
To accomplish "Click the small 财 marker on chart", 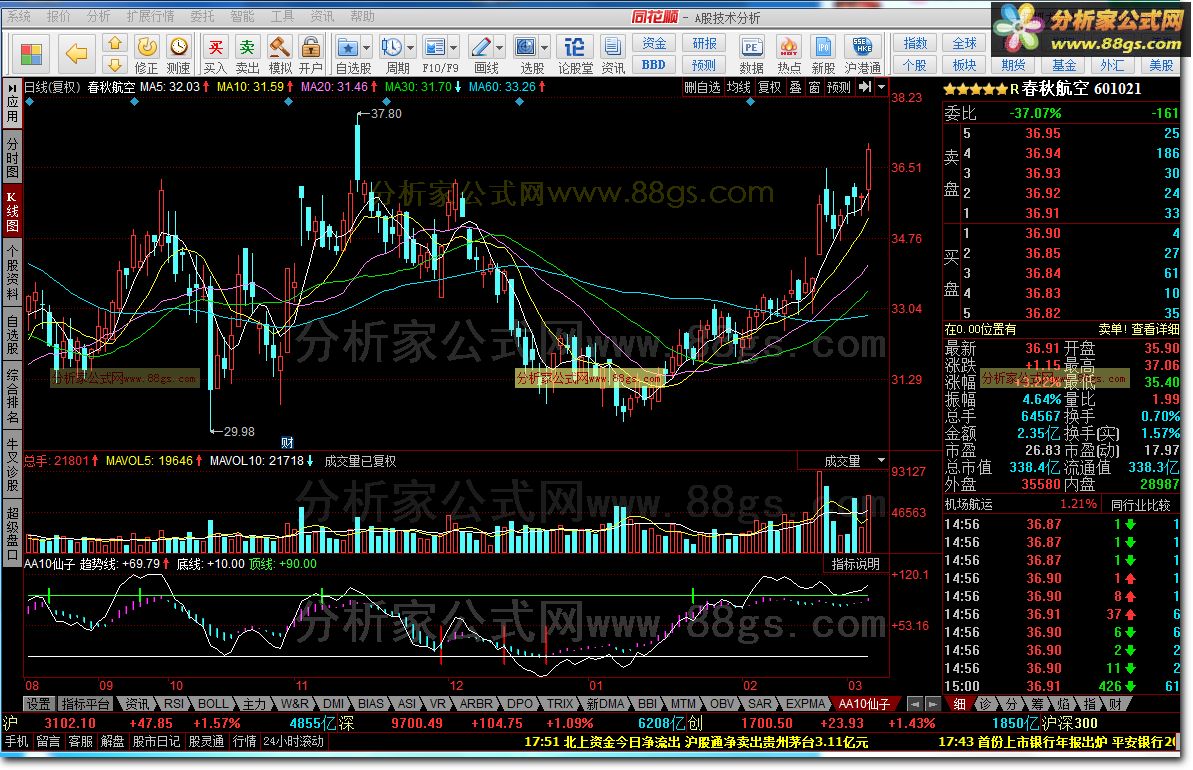I will (287, 443).
